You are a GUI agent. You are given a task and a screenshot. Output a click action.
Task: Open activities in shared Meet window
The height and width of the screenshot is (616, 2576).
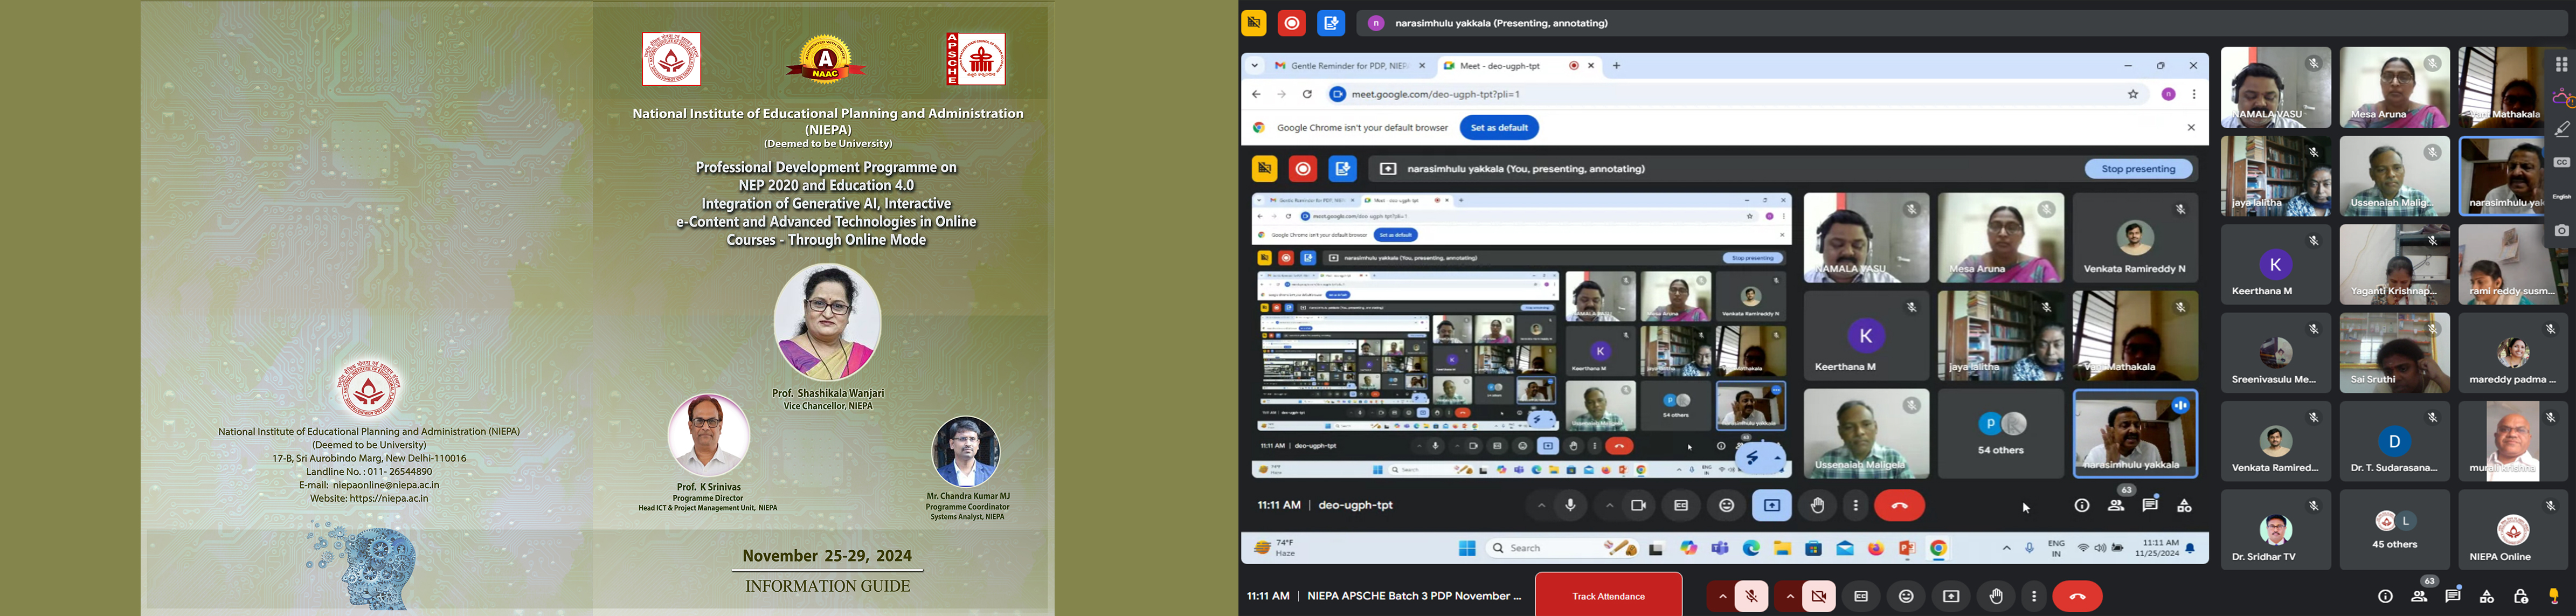(2184, 506)
